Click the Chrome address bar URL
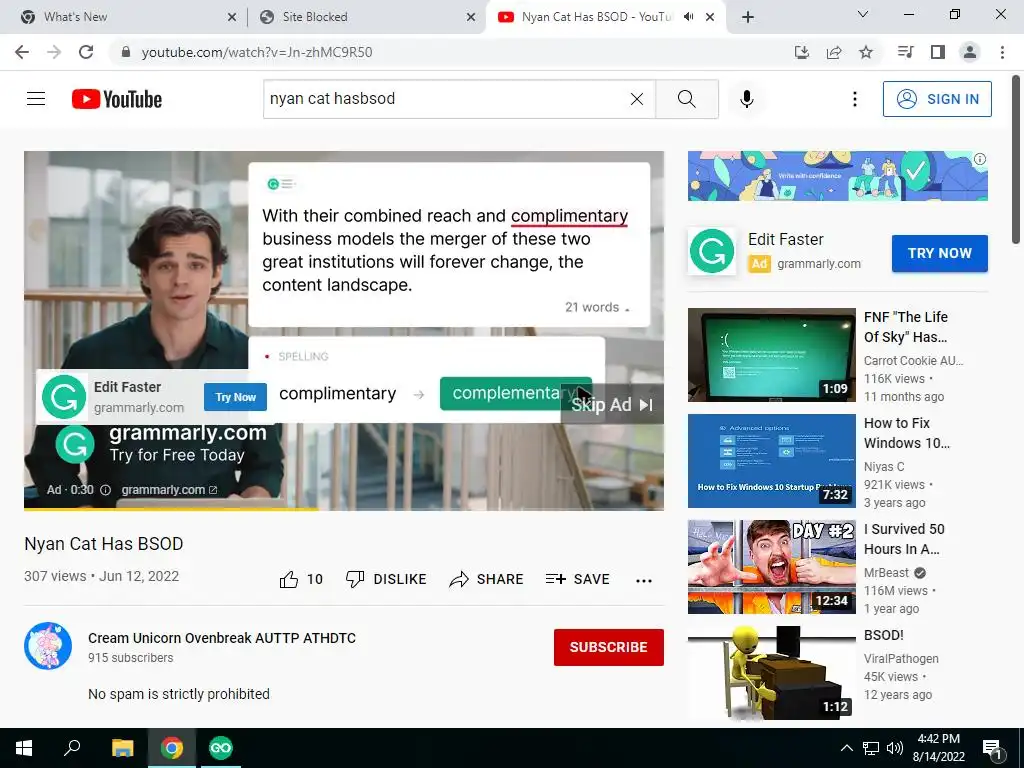The width and height of the screenshot is (1024, 768). (257, 52)
